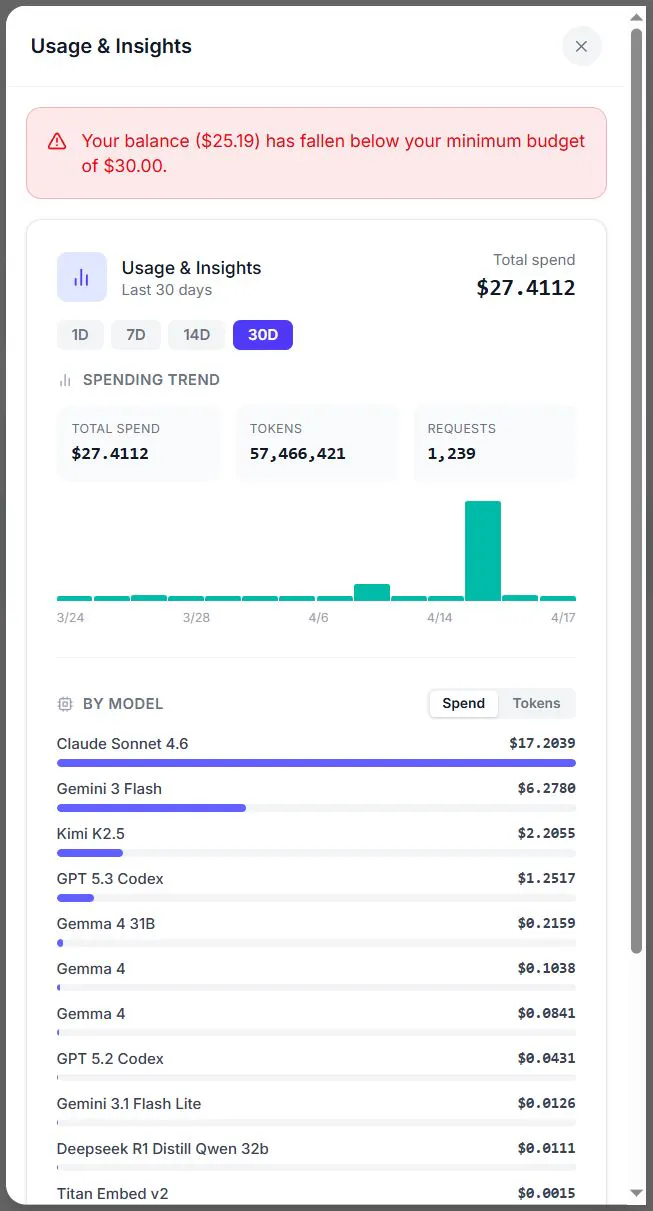
Task: Click the small chart icon next to Spending Trend
Action: click(65, 380)
